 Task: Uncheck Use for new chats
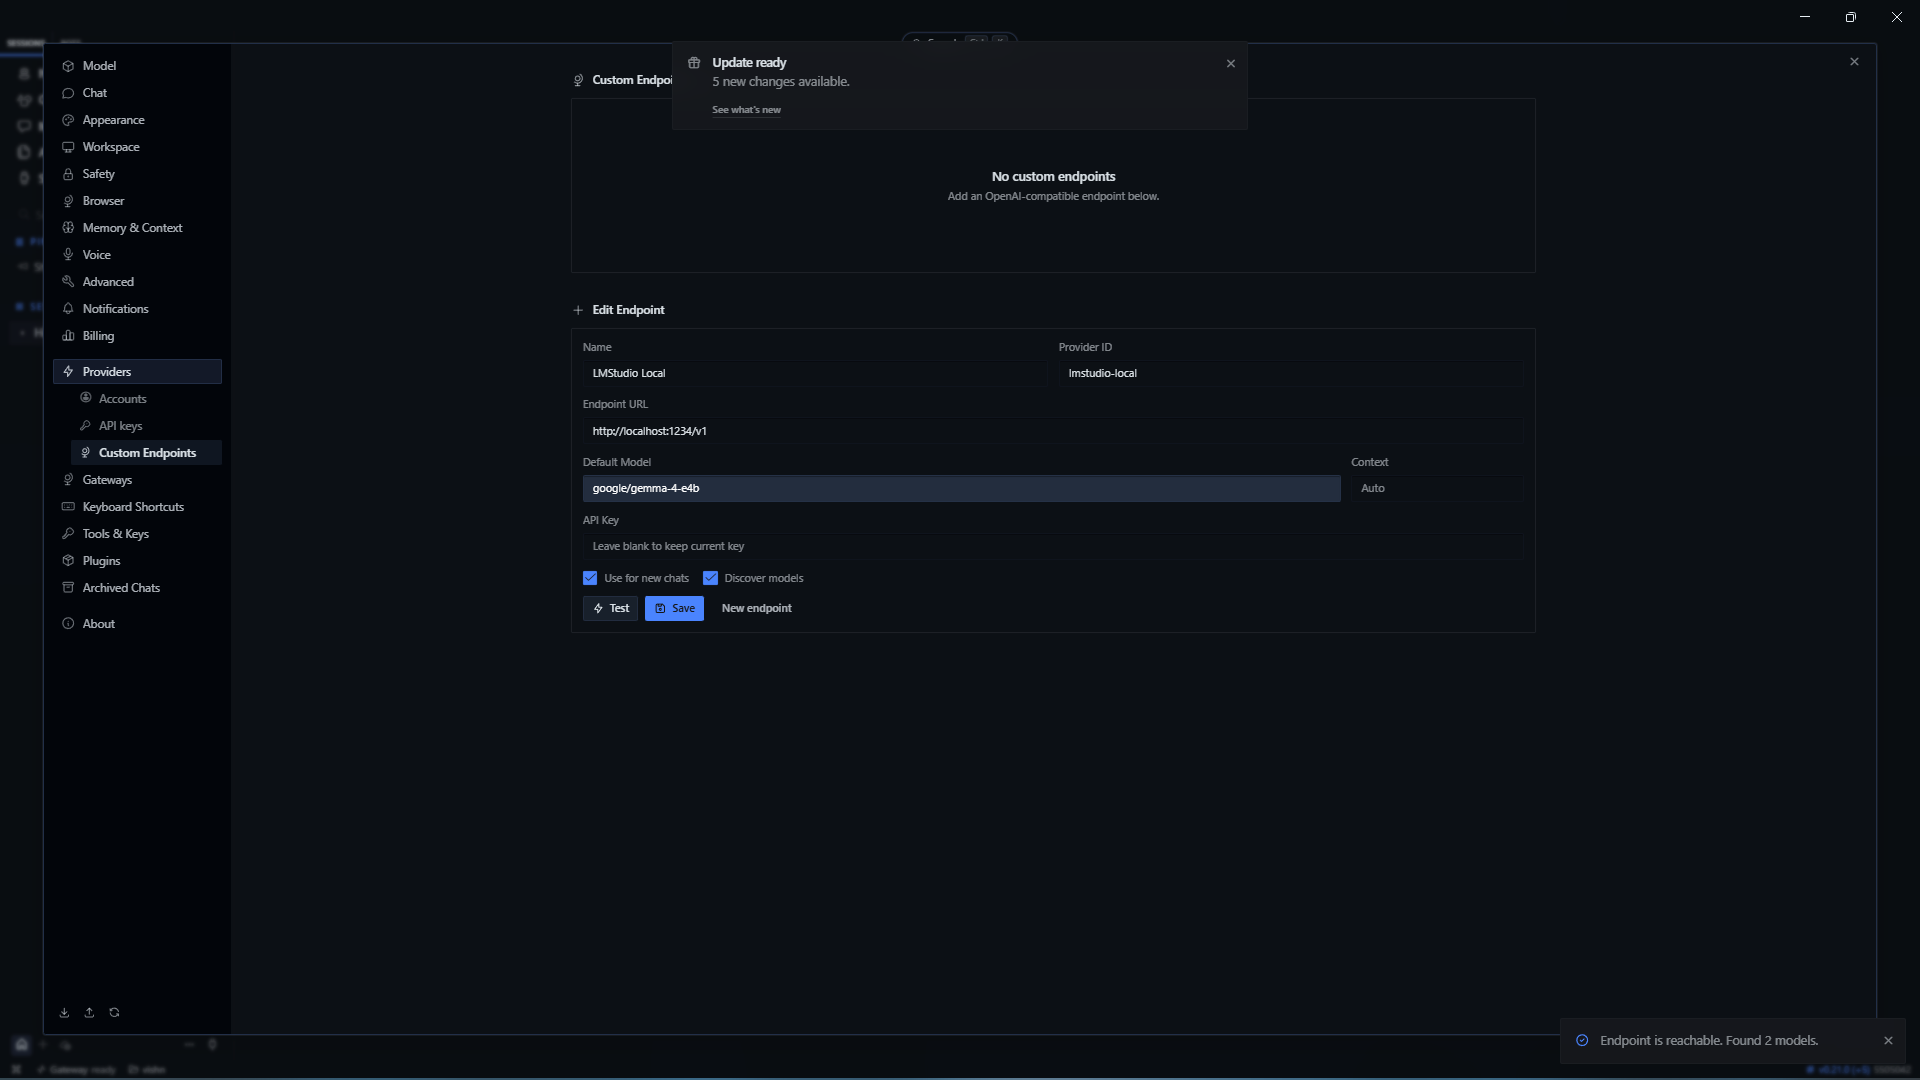tap(590, 578)
